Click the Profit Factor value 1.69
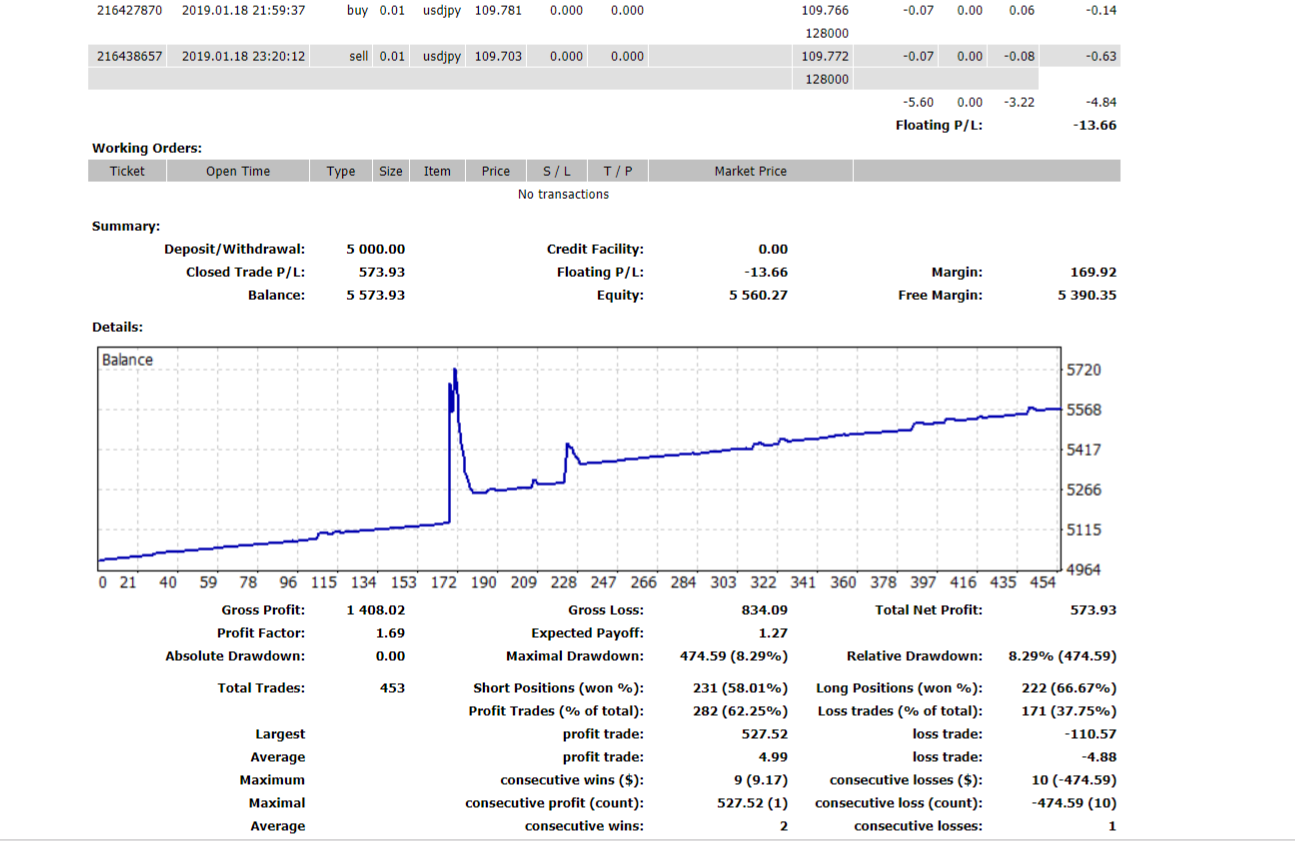1295x842 pixels. (390, 633)
